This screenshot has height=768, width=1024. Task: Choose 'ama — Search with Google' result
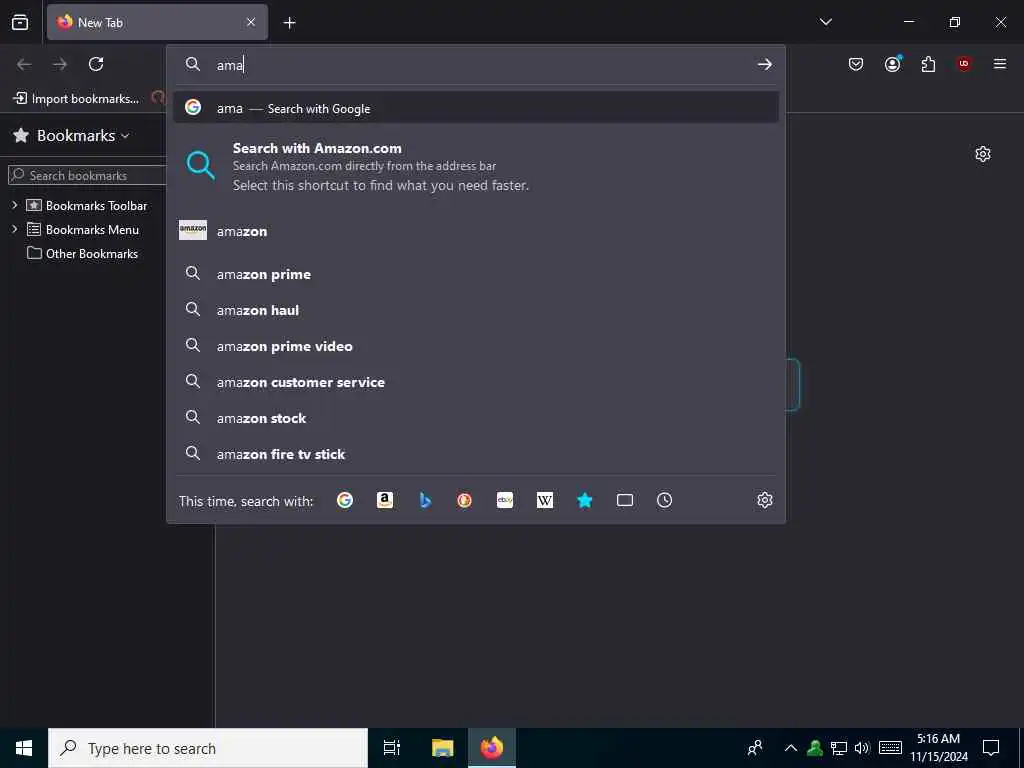pos(475,108)
